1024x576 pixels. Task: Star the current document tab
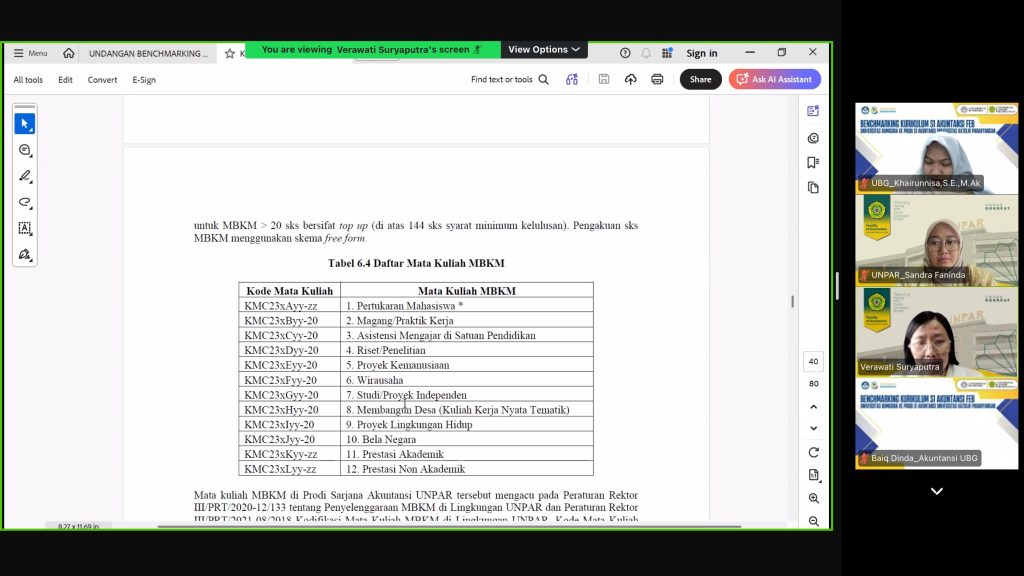point(229,54)
